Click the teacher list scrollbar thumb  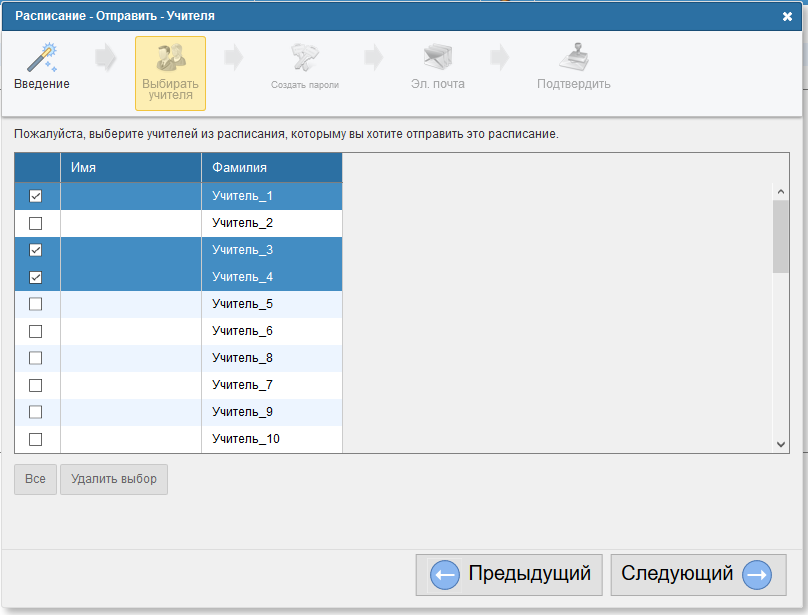pyautogui.click(x=780, y=235)
